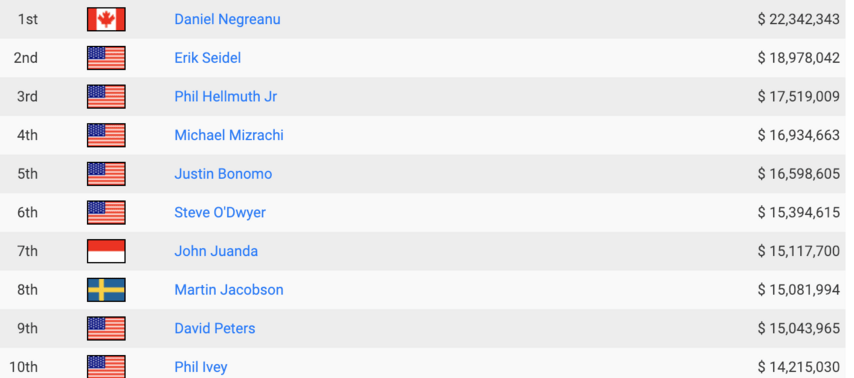Select the US flag in Steve O'Dwyer's row
The height and width of the screenshot is (378, 854).
pos(106,212)
